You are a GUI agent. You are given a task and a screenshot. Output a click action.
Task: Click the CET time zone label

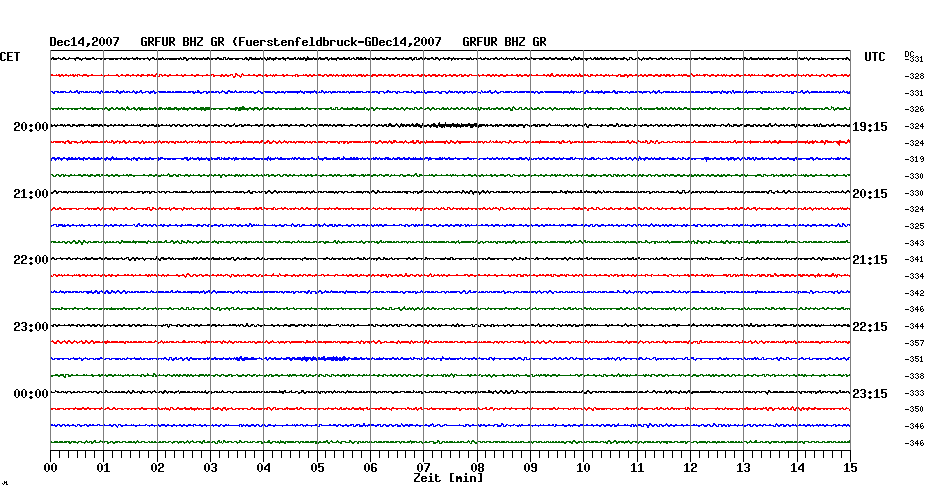(9, 57)
